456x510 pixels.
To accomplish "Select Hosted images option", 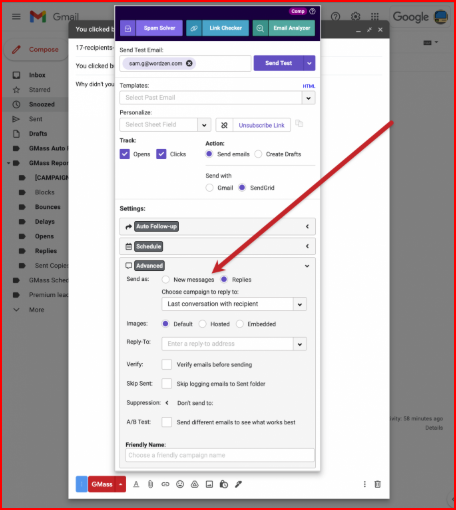I will pos(202,324).
